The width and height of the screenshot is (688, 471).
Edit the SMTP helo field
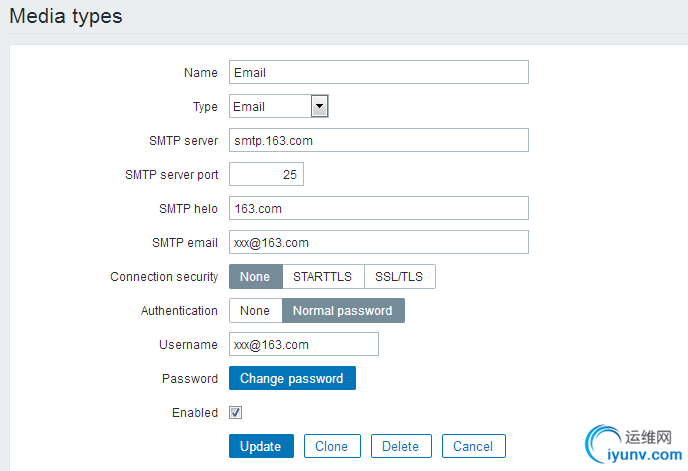tap(378, 208)
